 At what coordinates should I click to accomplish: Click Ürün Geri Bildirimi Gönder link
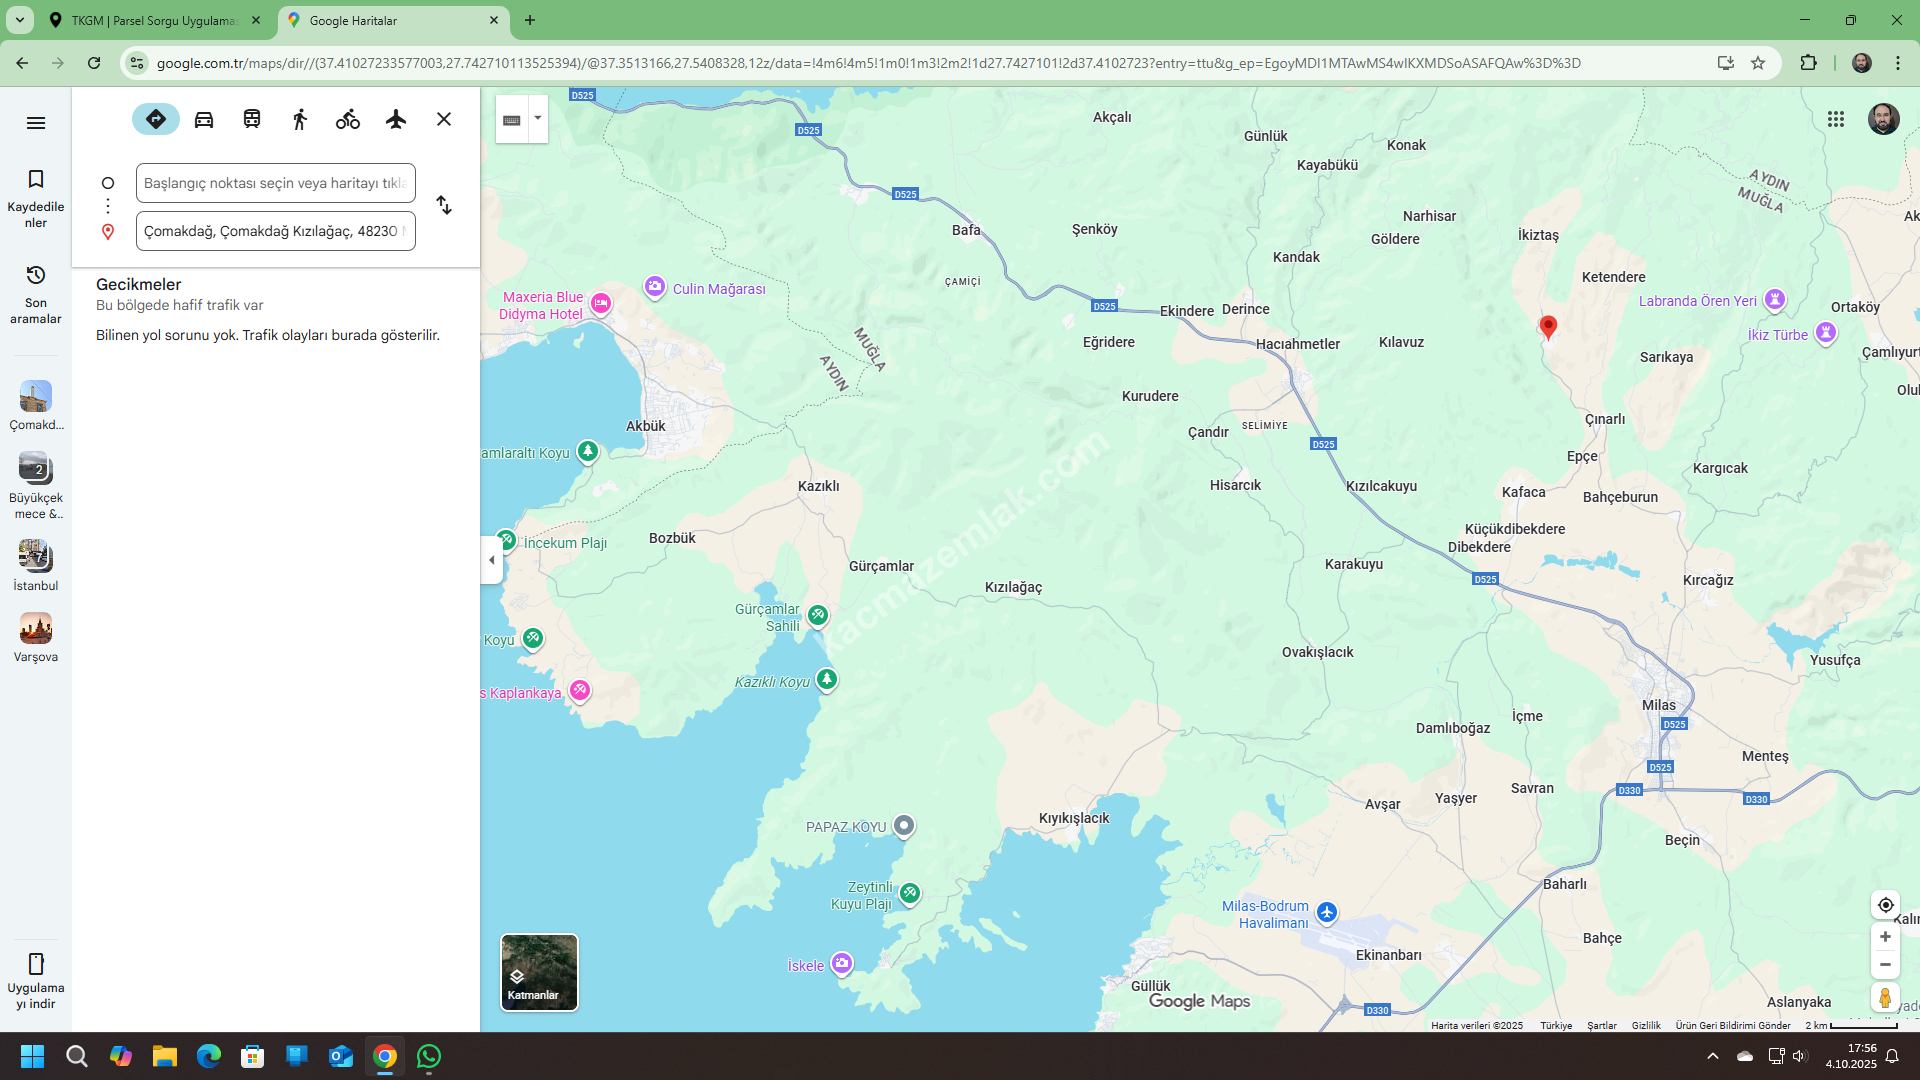(1733, 1025)
